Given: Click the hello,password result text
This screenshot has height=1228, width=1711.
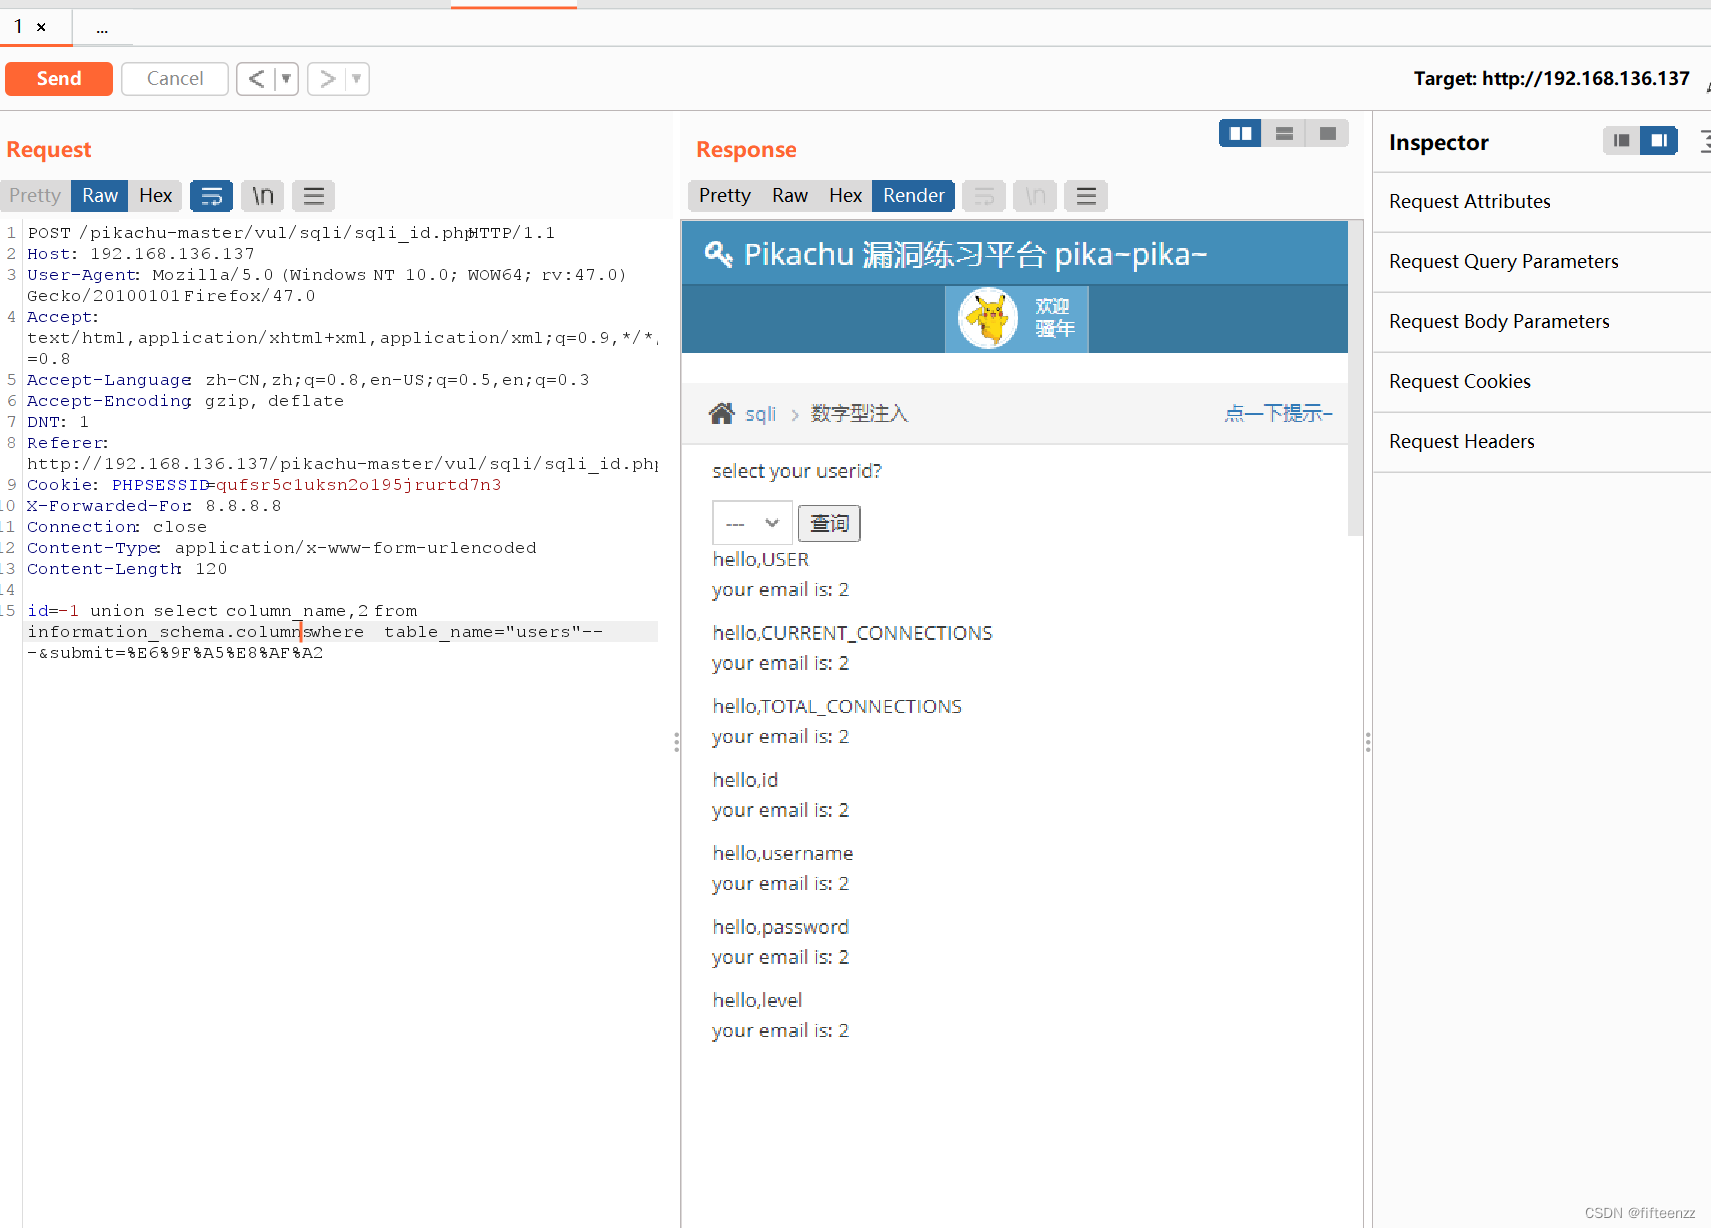Looking at the screenshot, I should (781, 927).
